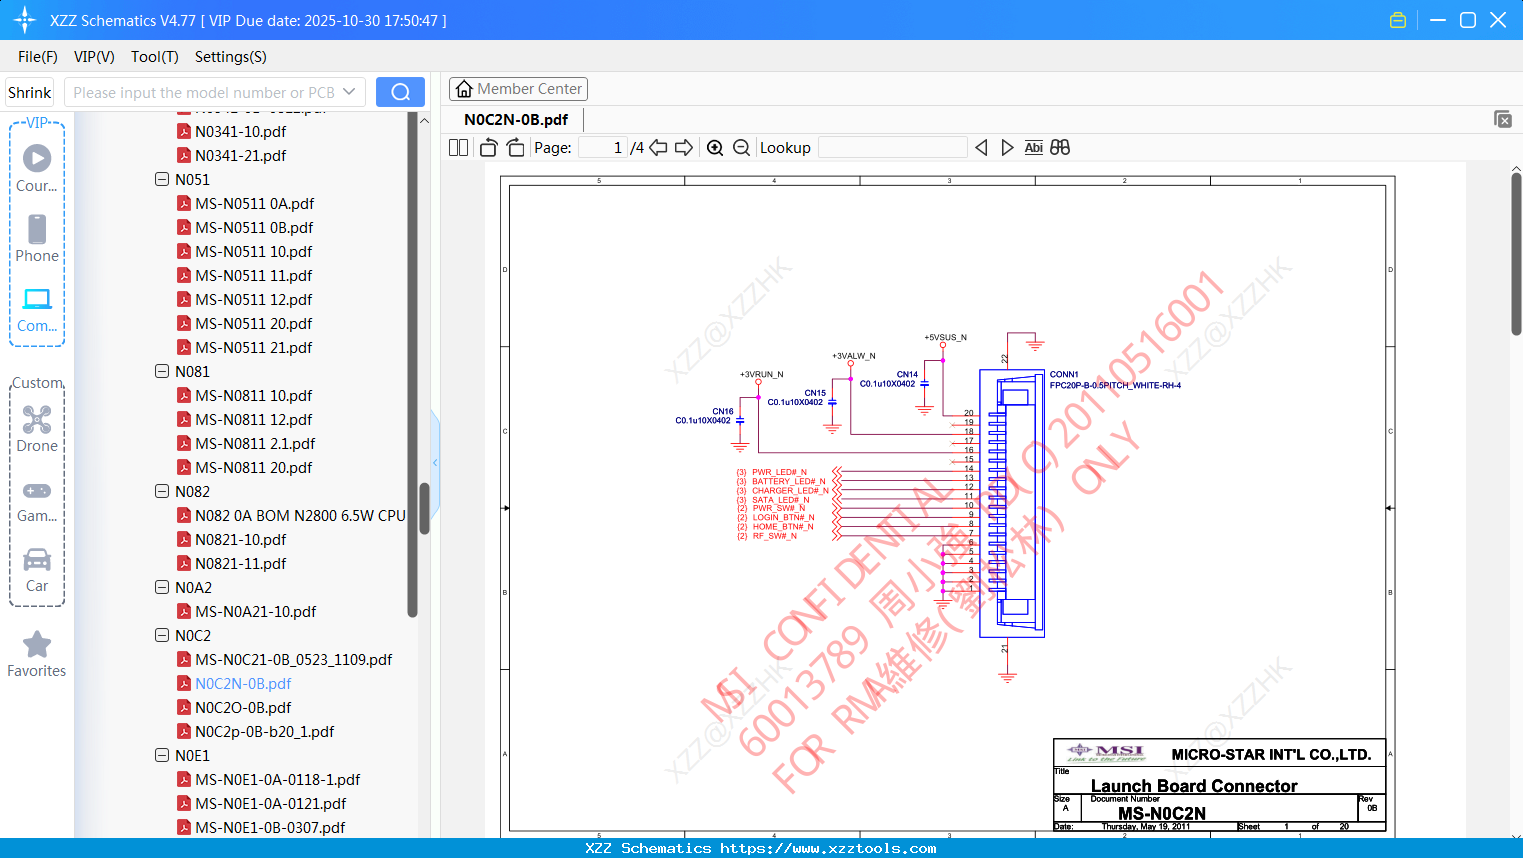1523x858 pixels.
Task: Toggle the Abi match-case option
Action: (x=1034, y=148)
